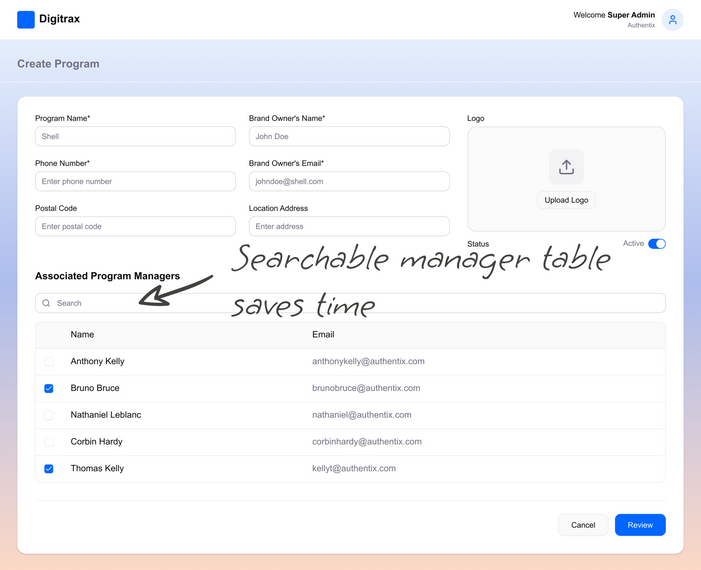Click the Logo label above the upload box
Viewport: 701px width, 570px height.
[x=476, y=118]
